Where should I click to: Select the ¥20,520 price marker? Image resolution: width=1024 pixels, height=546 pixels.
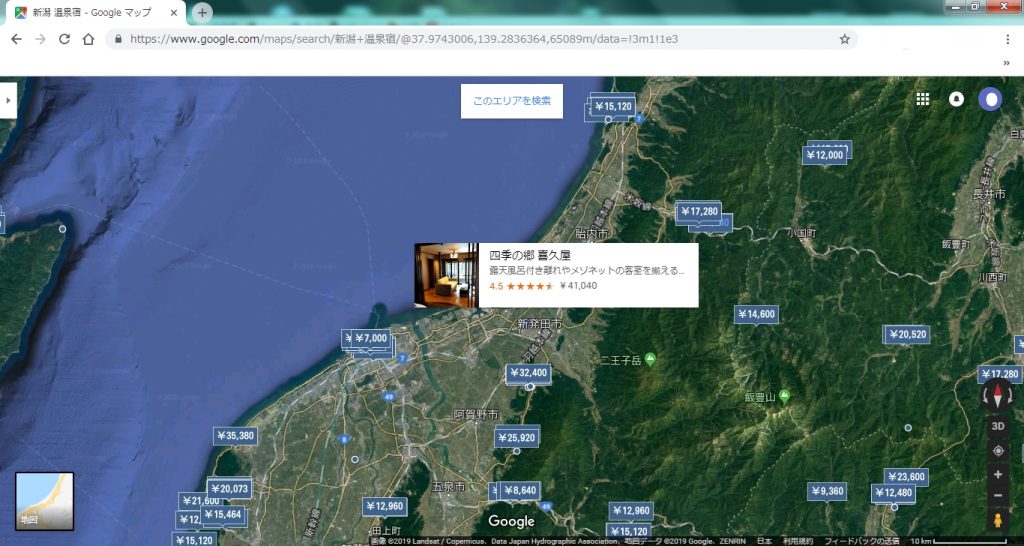(908, 334)
